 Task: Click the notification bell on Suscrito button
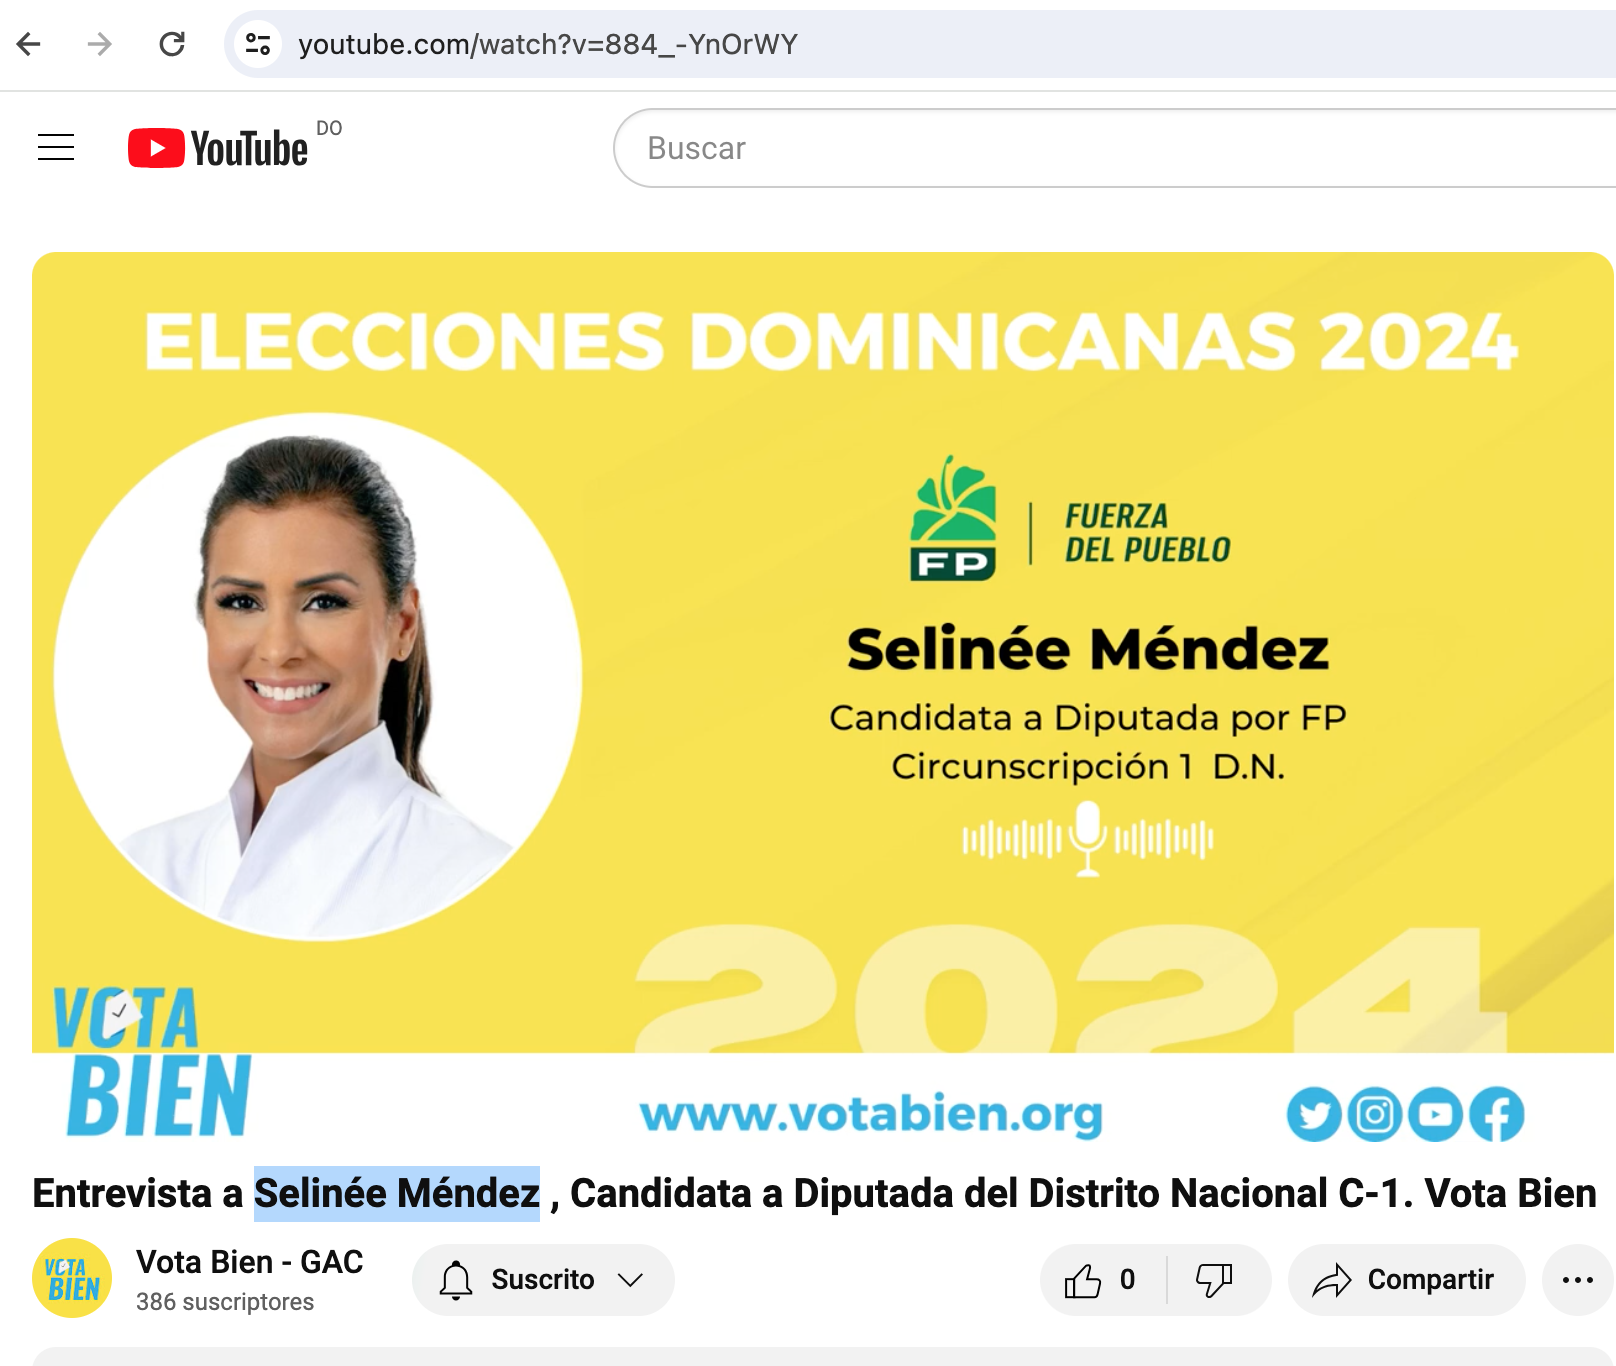(456, 1280)
